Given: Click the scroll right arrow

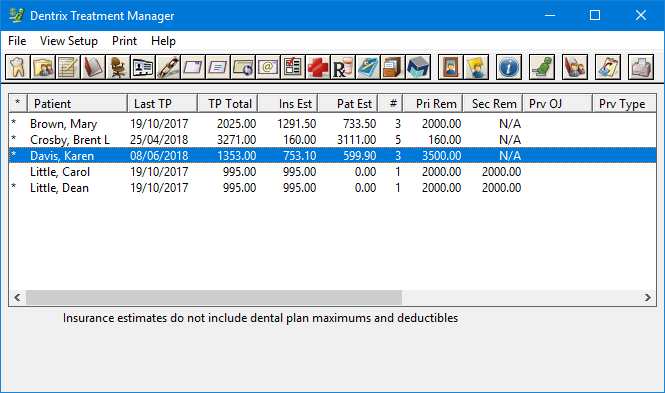Looking at the screenshot, I should (648, 298).
